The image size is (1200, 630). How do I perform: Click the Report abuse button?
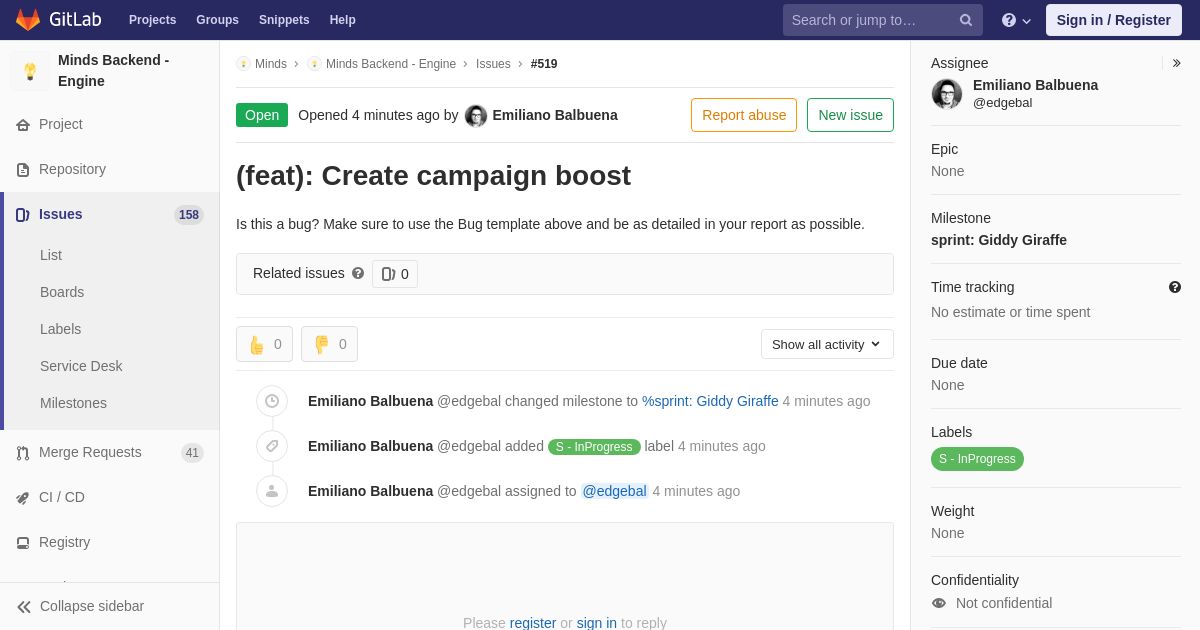[744, 115]
